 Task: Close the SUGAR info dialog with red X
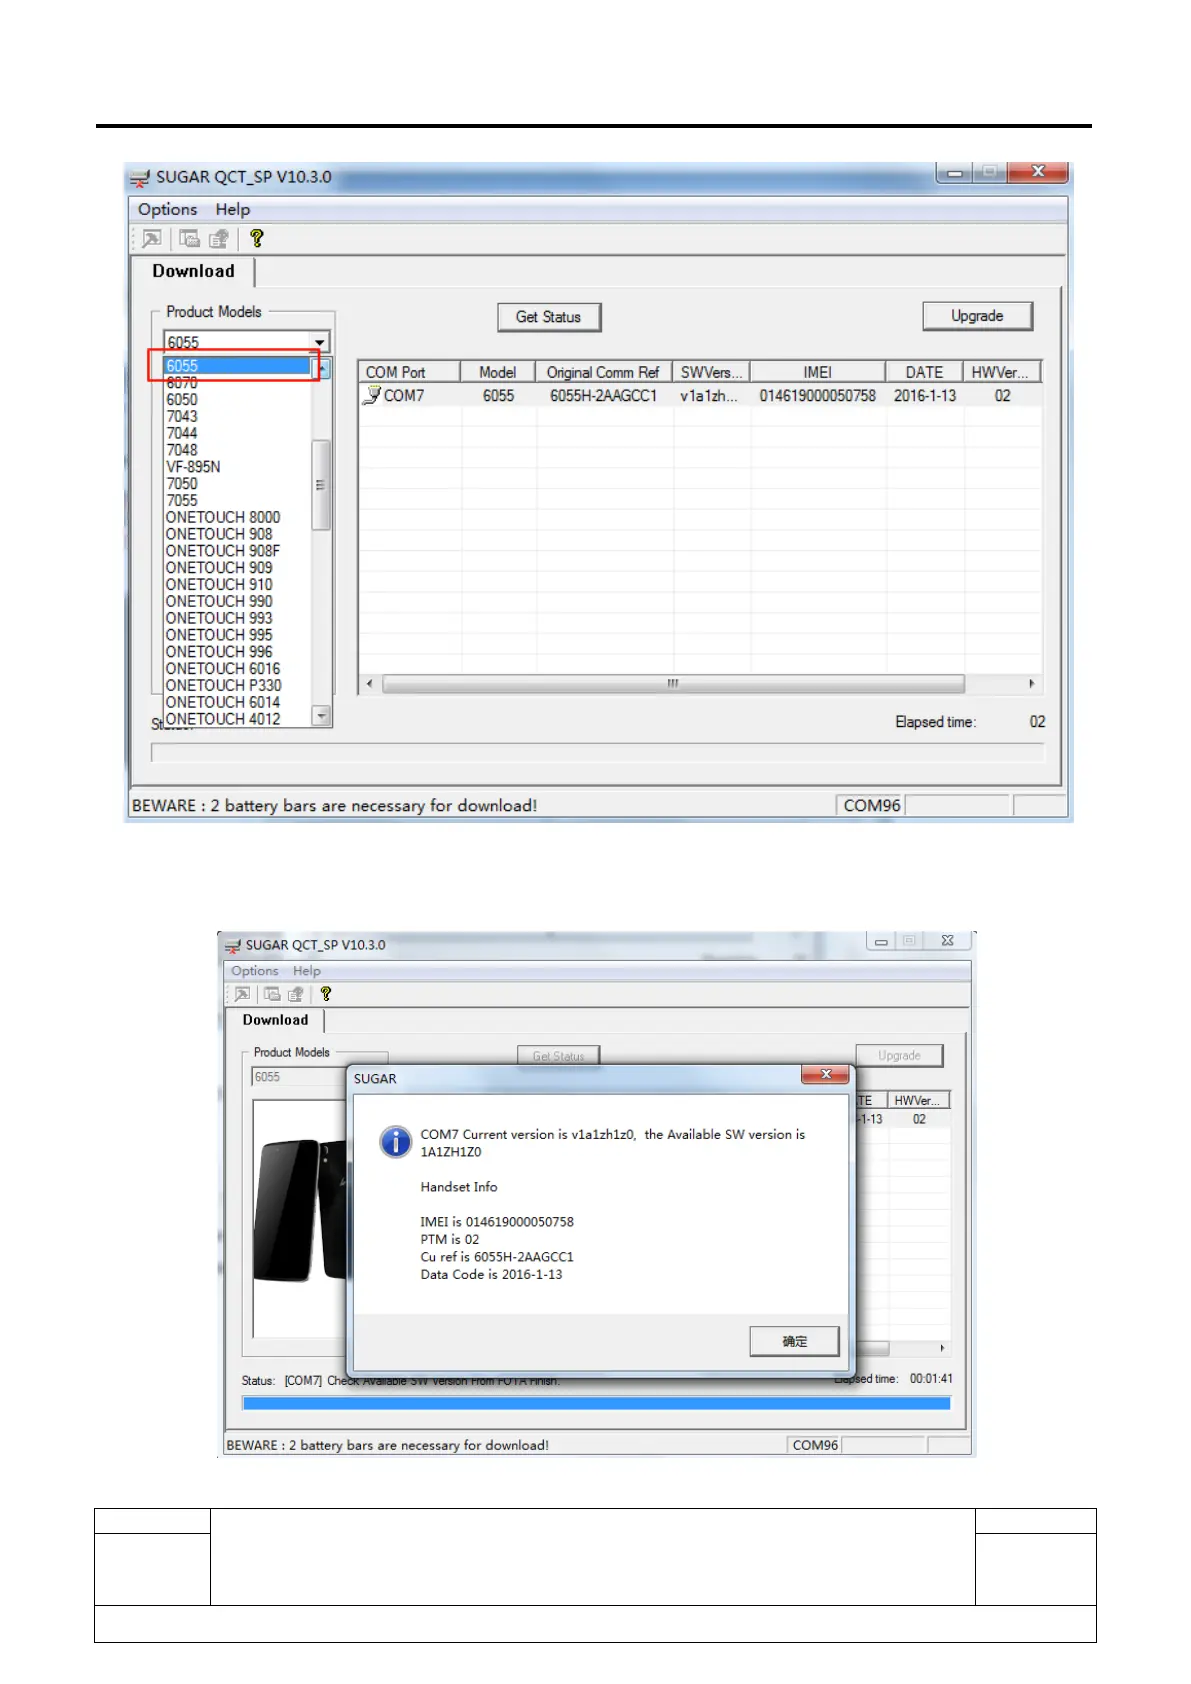click(826, 1074)
